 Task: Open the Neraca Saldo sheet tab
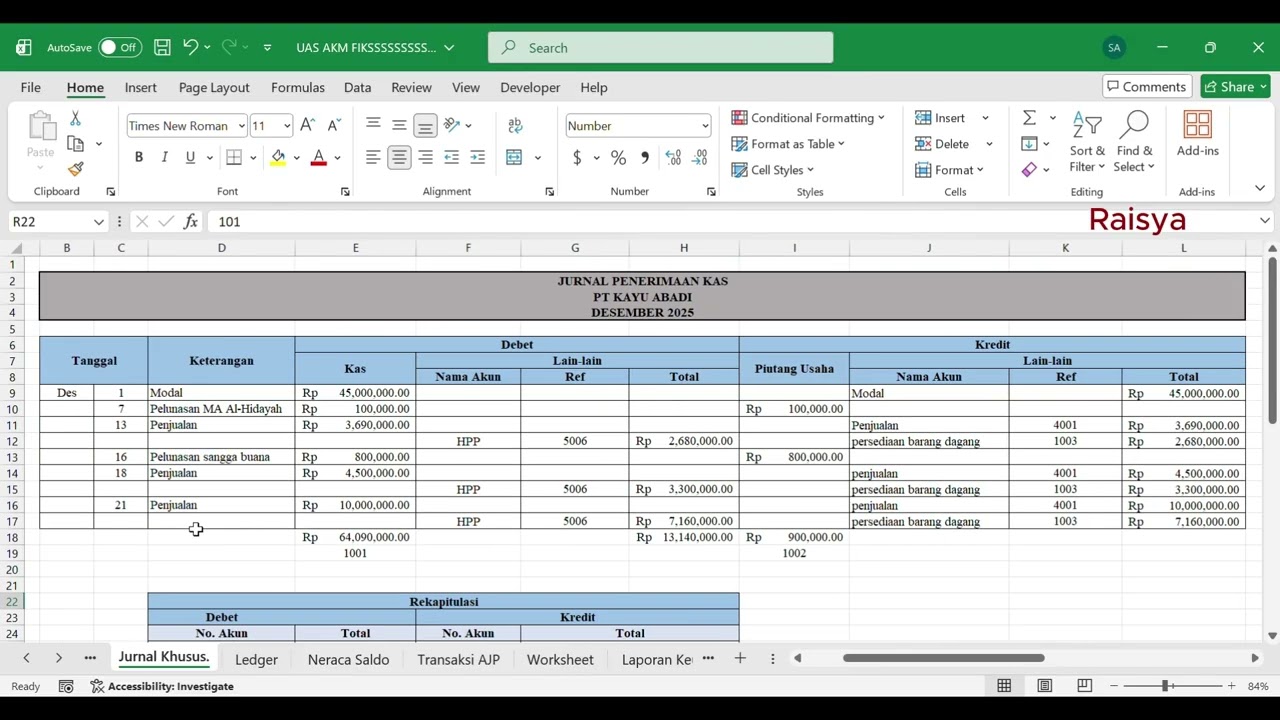pos(348,659)
